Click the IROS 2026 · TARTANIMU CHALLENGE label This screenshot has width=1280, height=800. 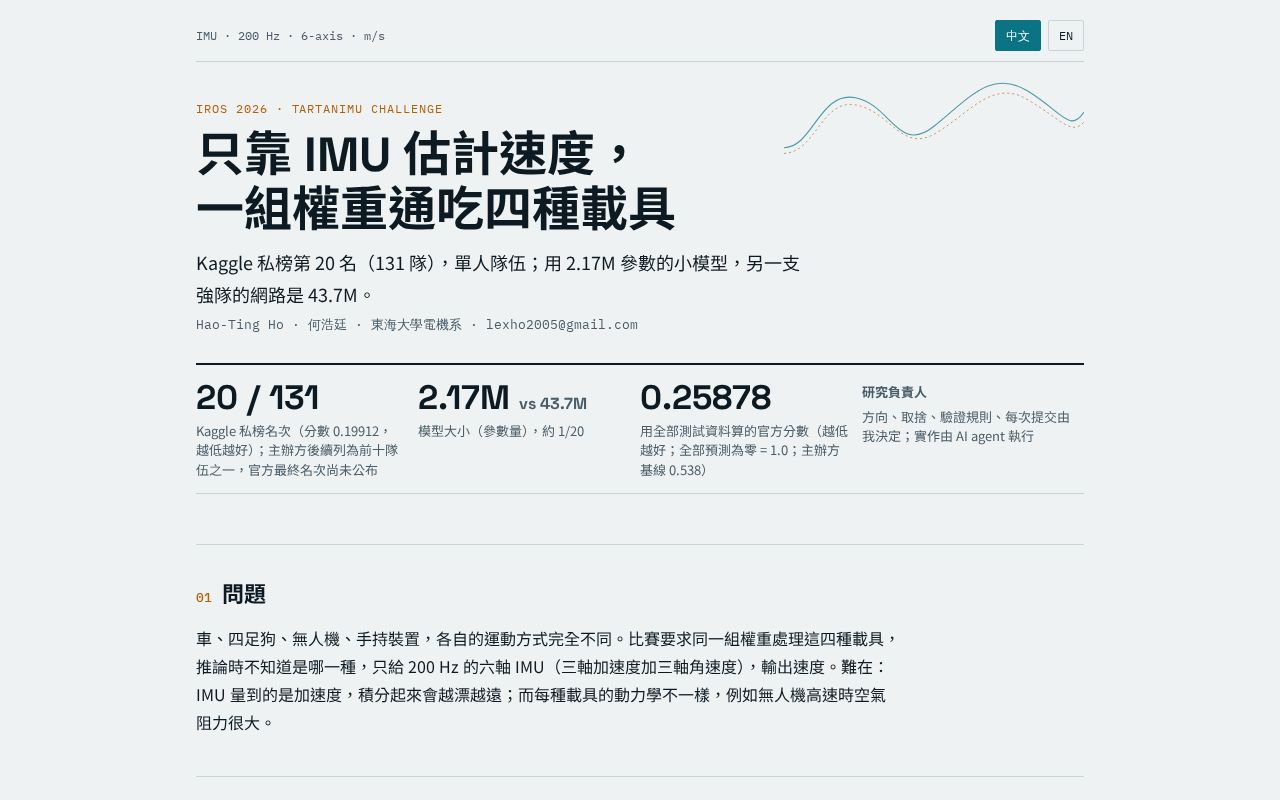tap(319, 109)
